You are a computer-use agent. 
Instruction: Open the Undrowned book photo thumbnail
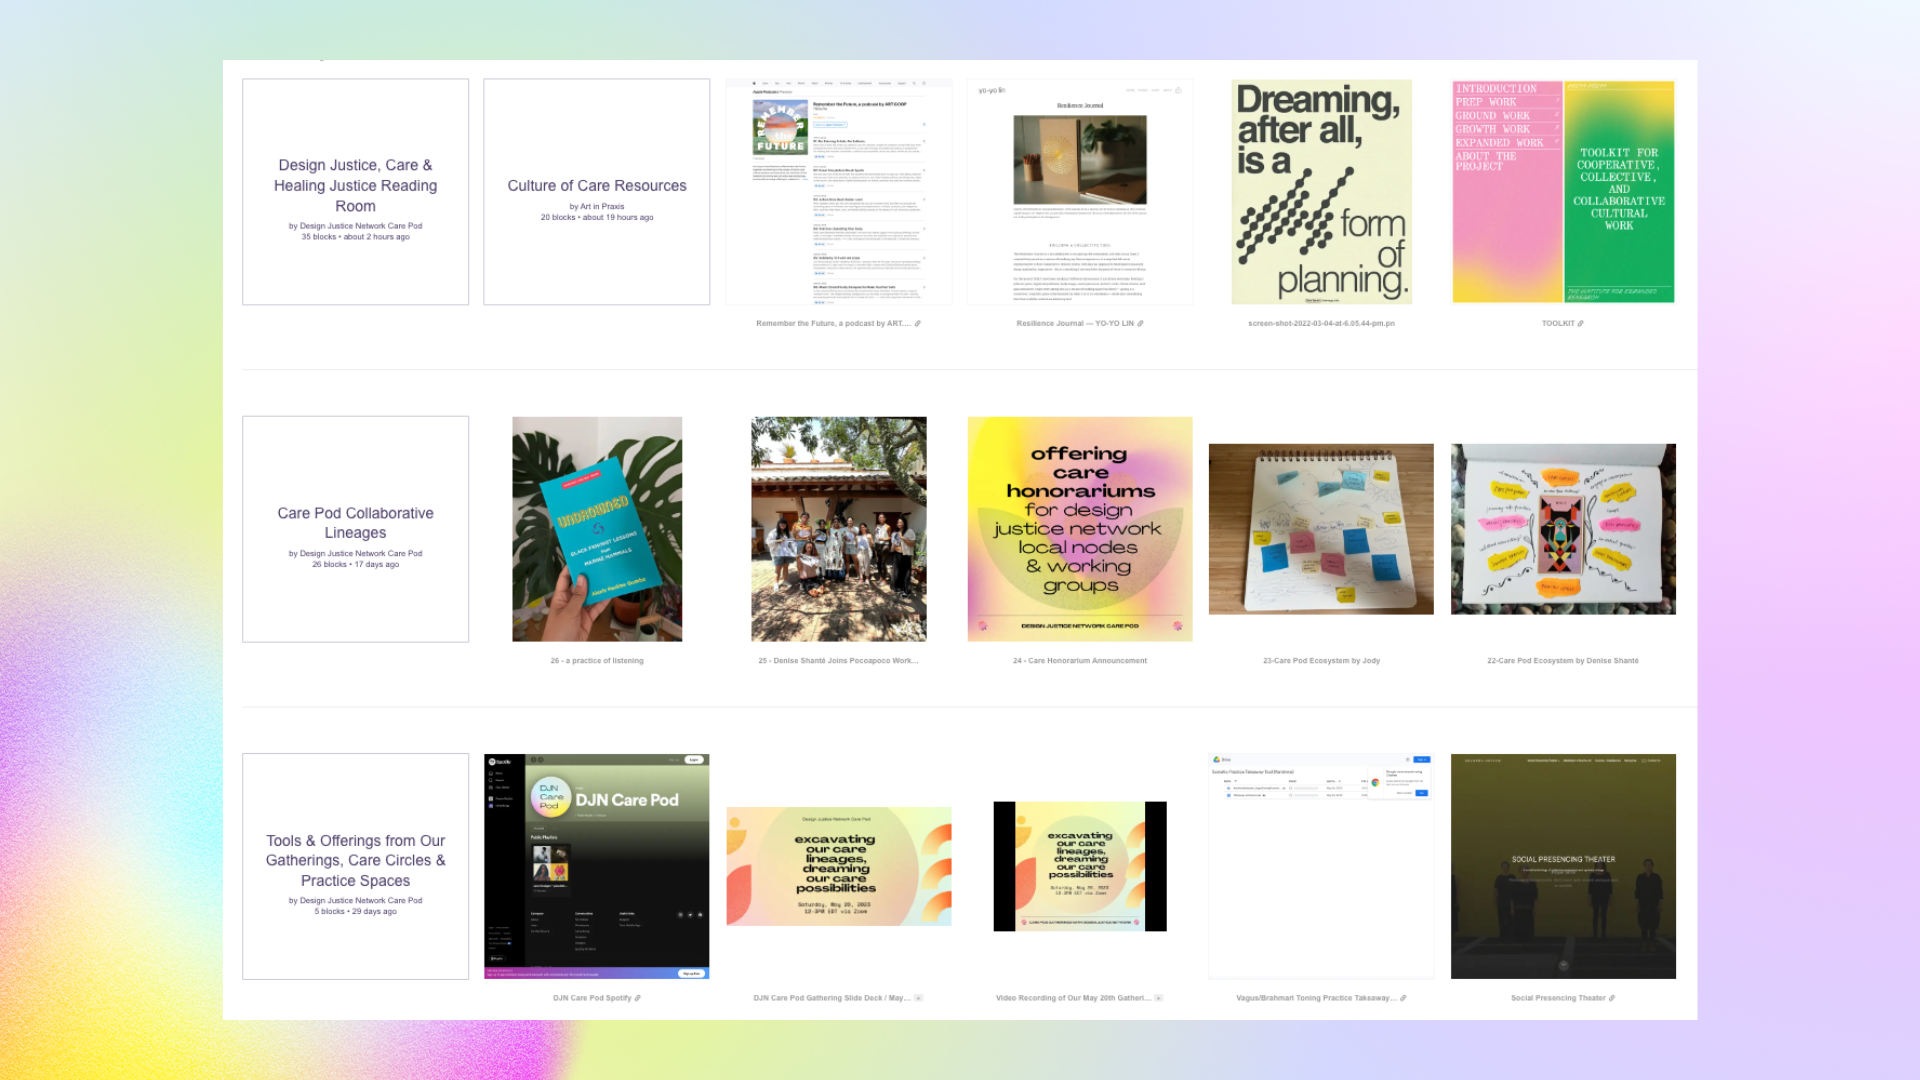(x=597, y=529)
